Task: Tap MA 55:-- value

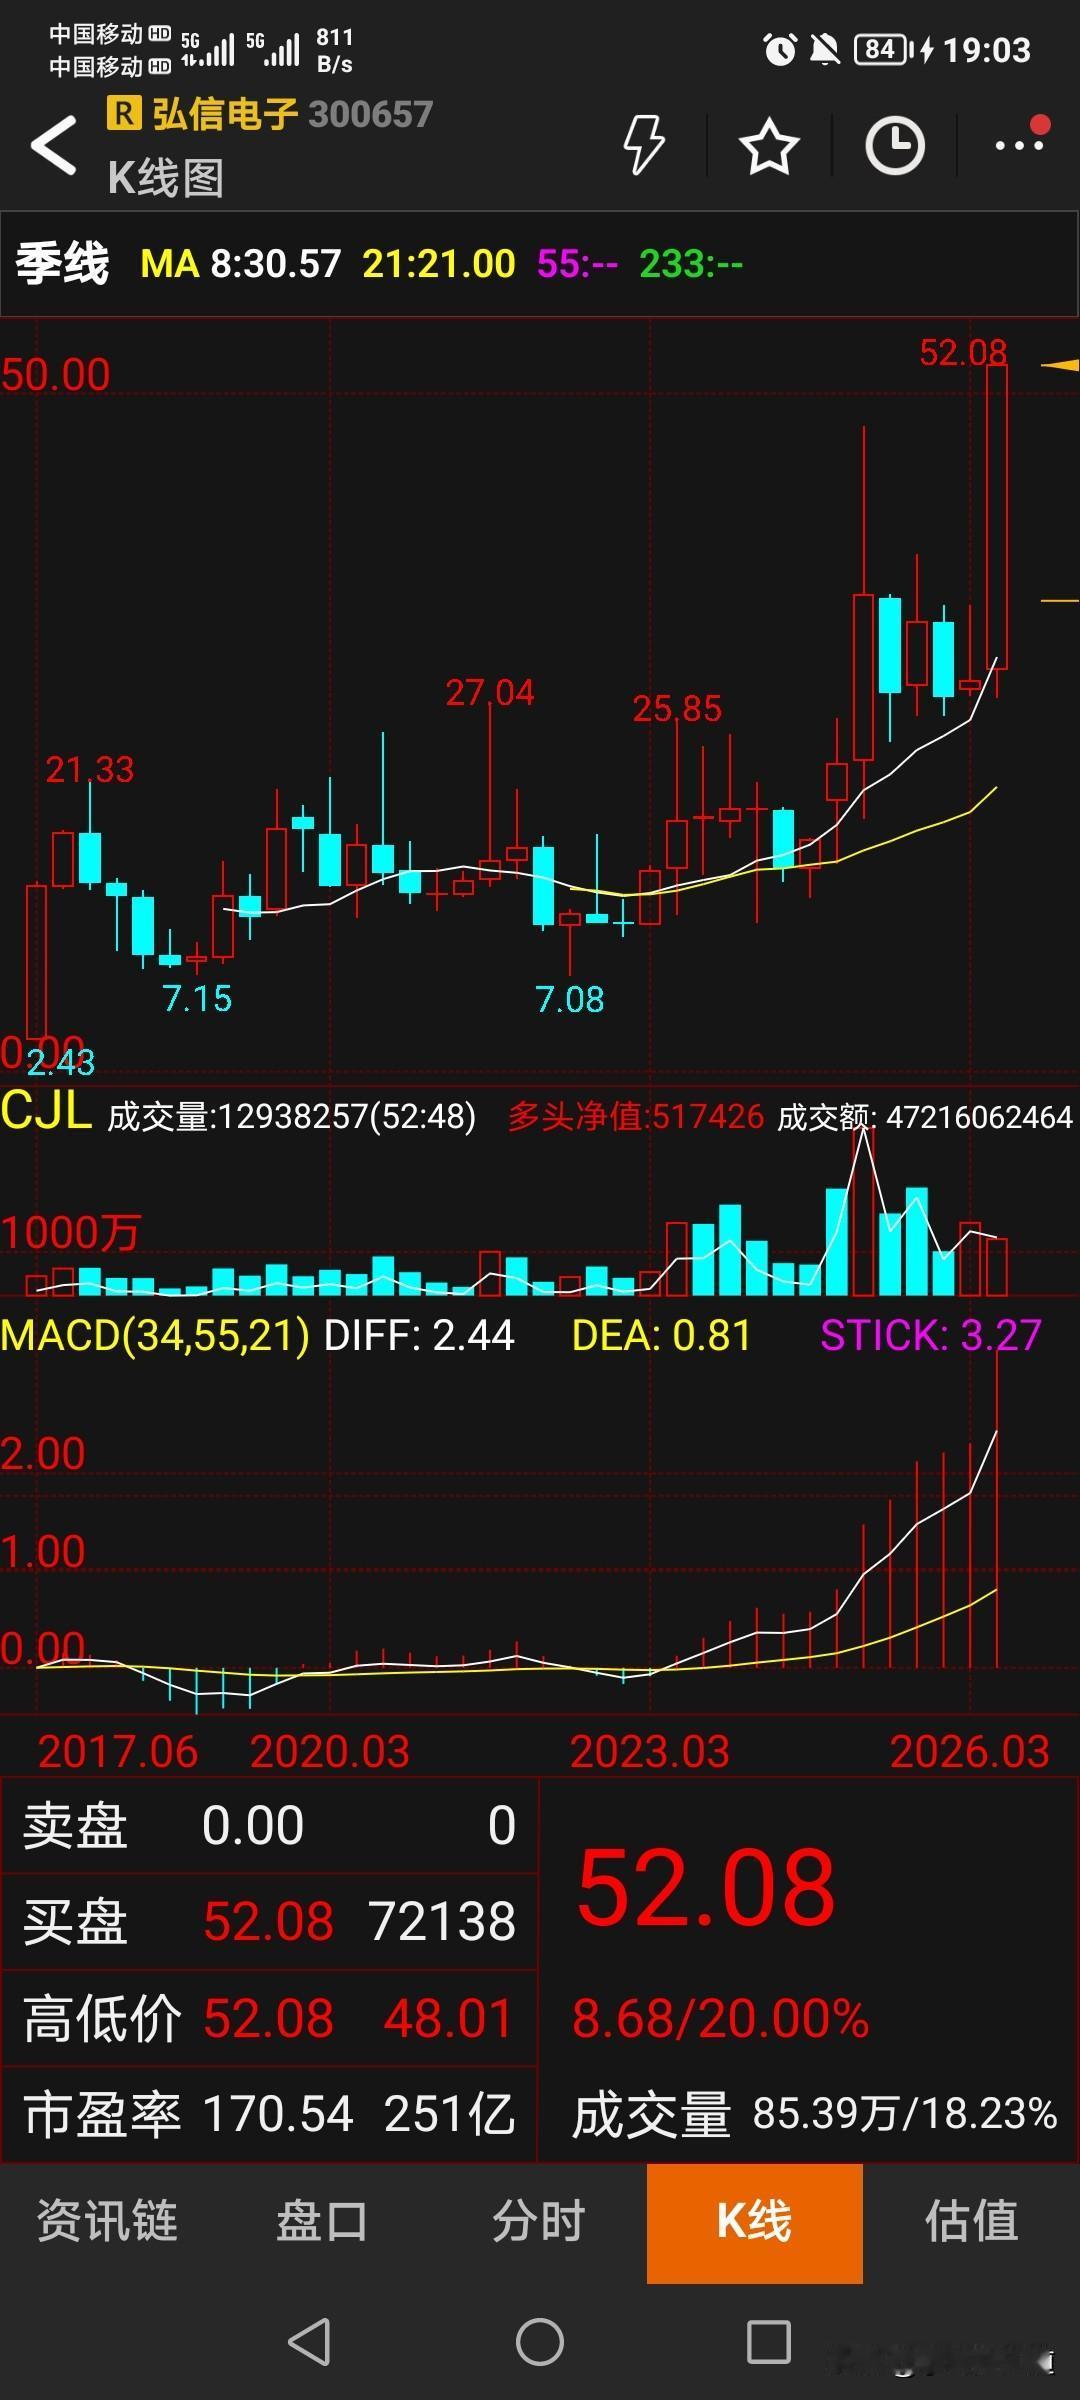Action: pyautogui.click(x=577, y=264)
